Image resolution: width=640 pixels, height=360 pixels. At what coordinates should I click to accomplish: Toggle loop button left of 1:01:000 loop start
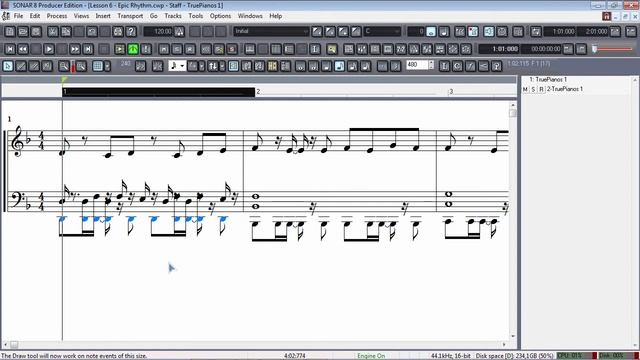(x=536, y=31)
